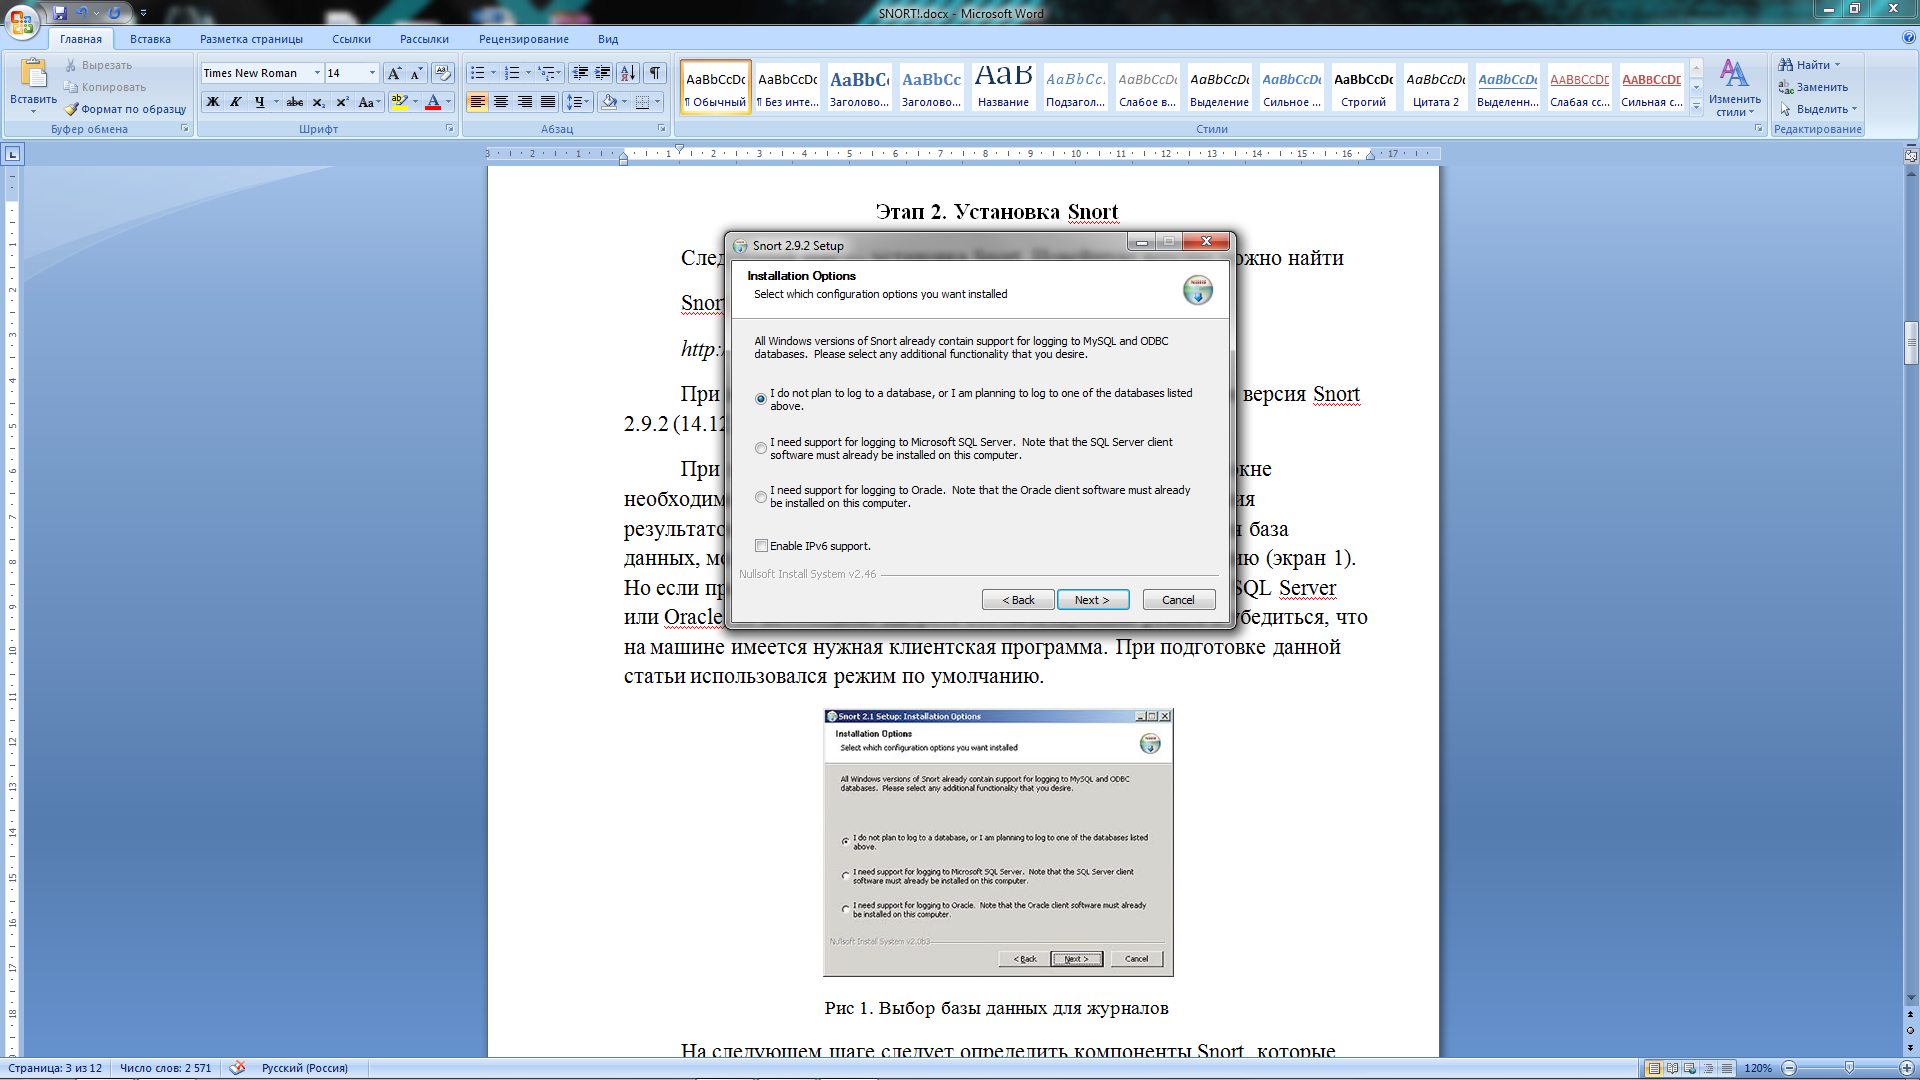Open the Вставка ribbon tab
1920x1080 pixels.
[150, 39]
